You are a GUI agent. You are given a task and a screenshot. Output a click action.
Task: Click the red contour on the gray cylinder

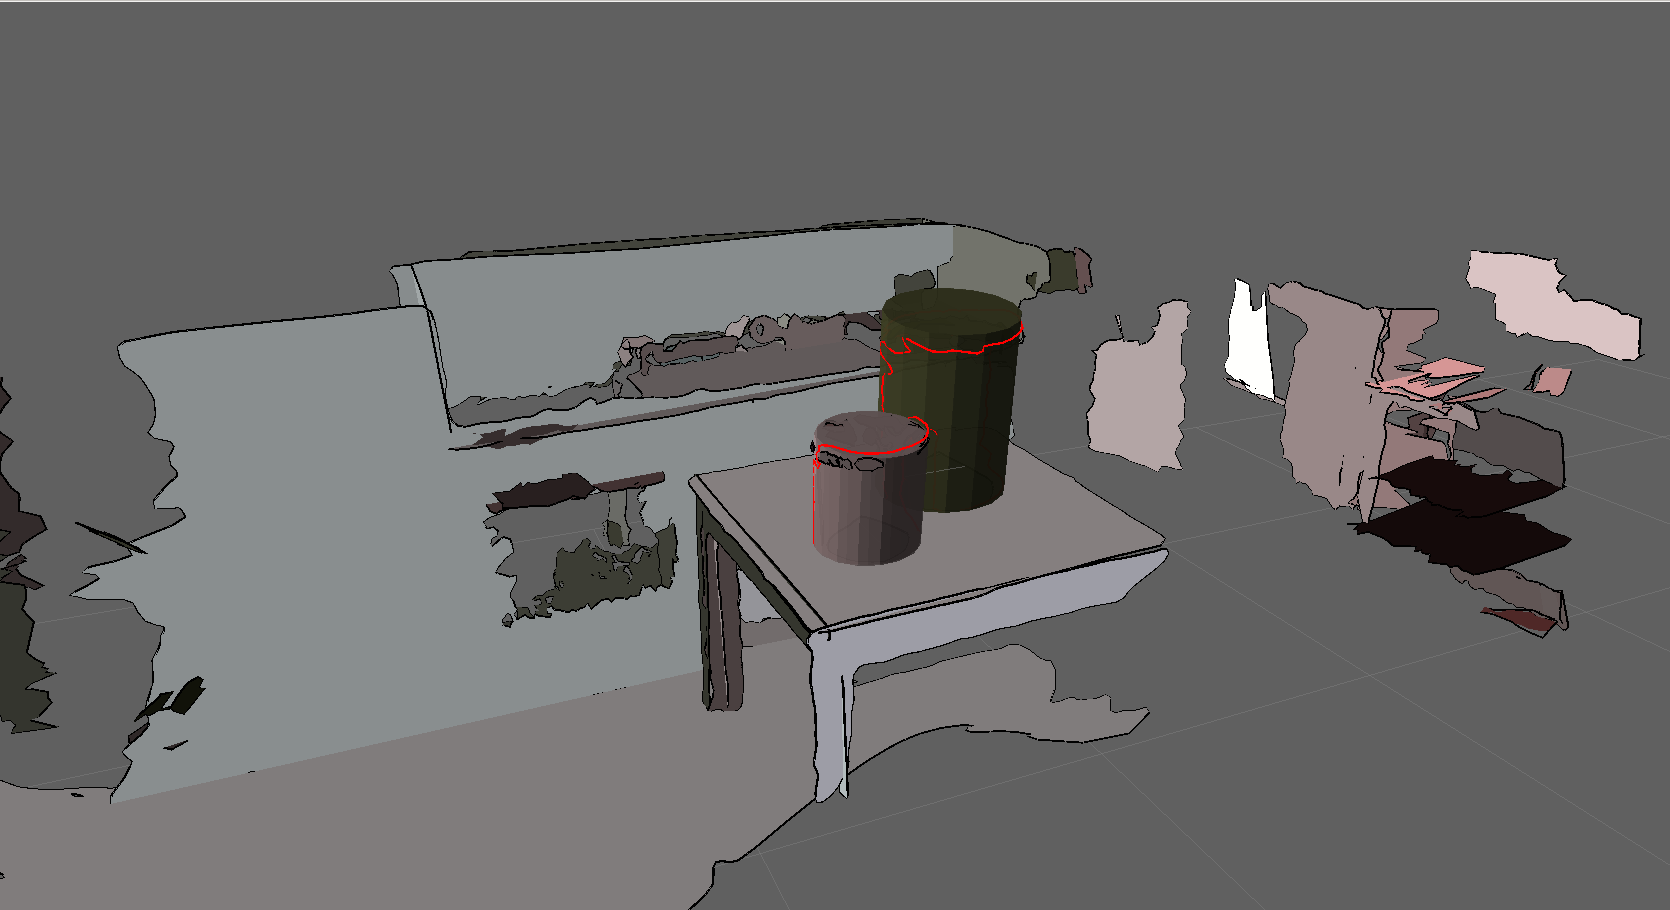[x=870, y=454]
